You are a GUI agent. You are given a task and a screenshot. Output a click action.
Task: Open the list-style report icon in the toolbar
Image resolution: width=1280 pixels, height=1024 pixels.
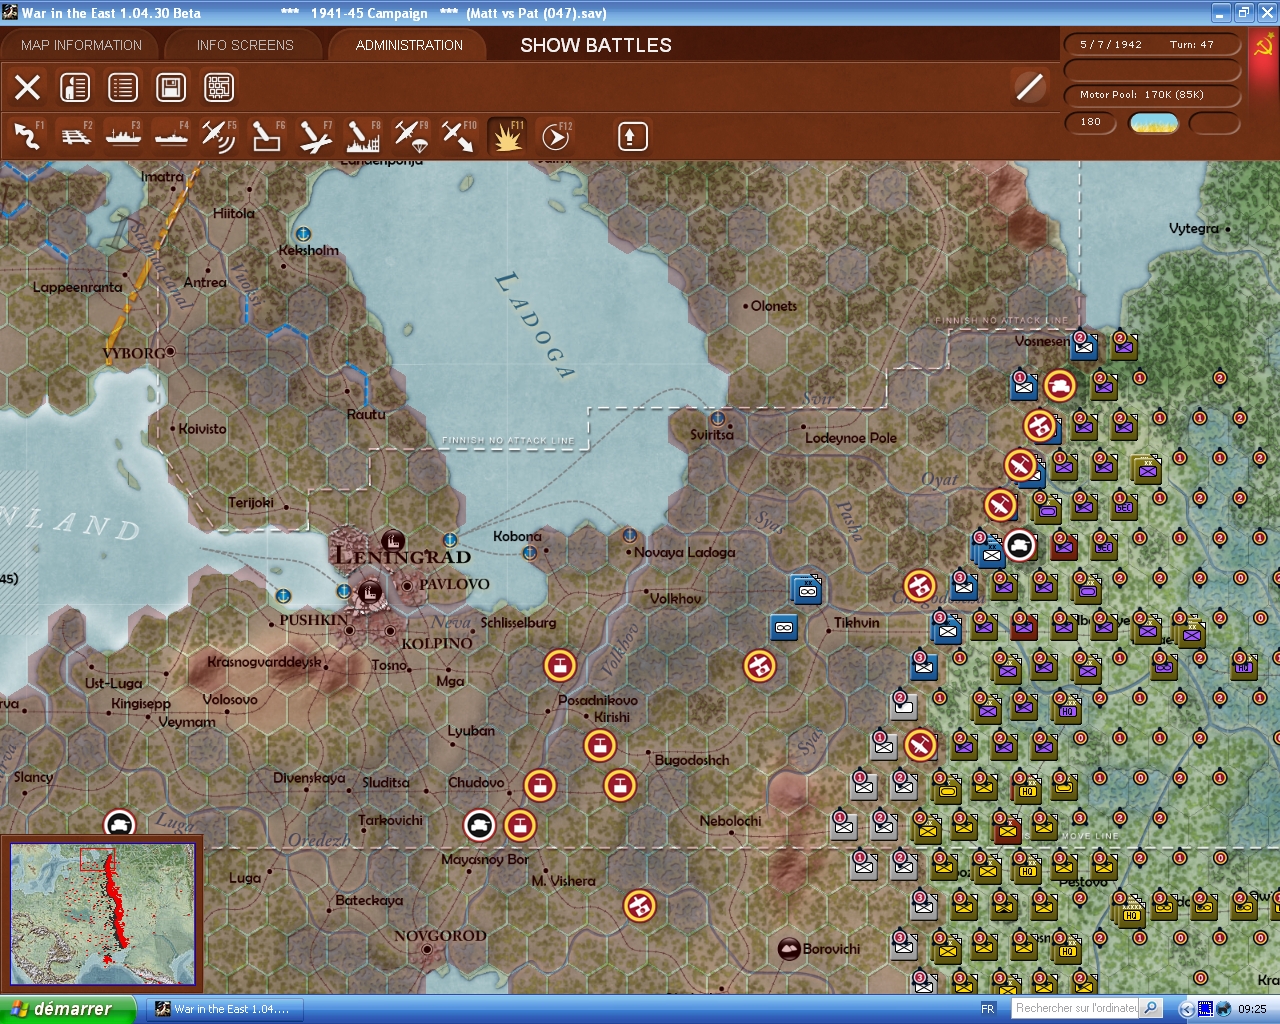(x=123, y=88)
